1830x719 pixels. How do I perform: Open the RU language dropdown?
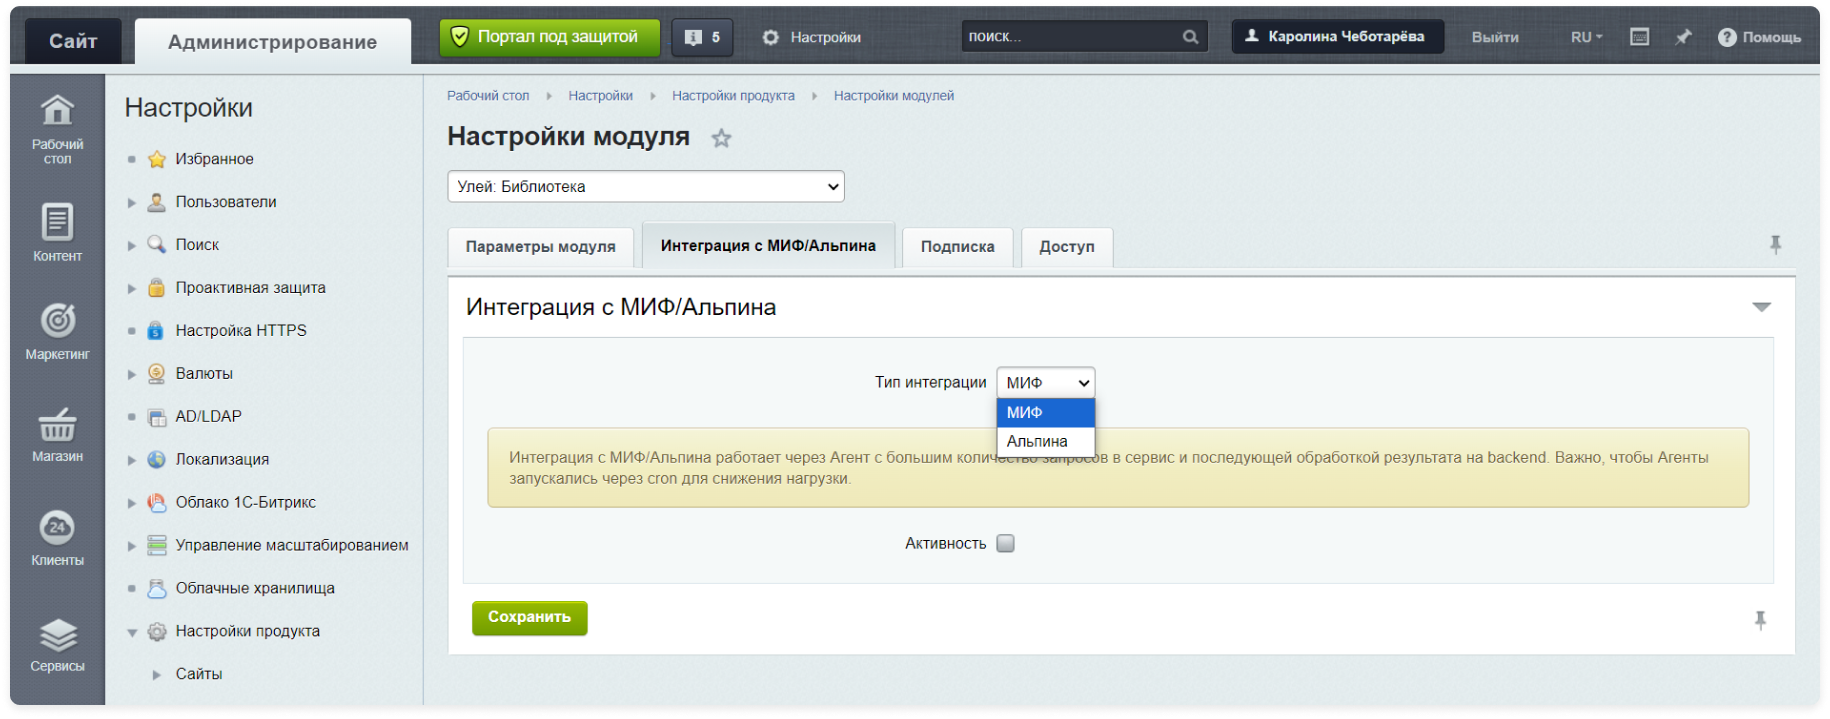click(1586, 37)
